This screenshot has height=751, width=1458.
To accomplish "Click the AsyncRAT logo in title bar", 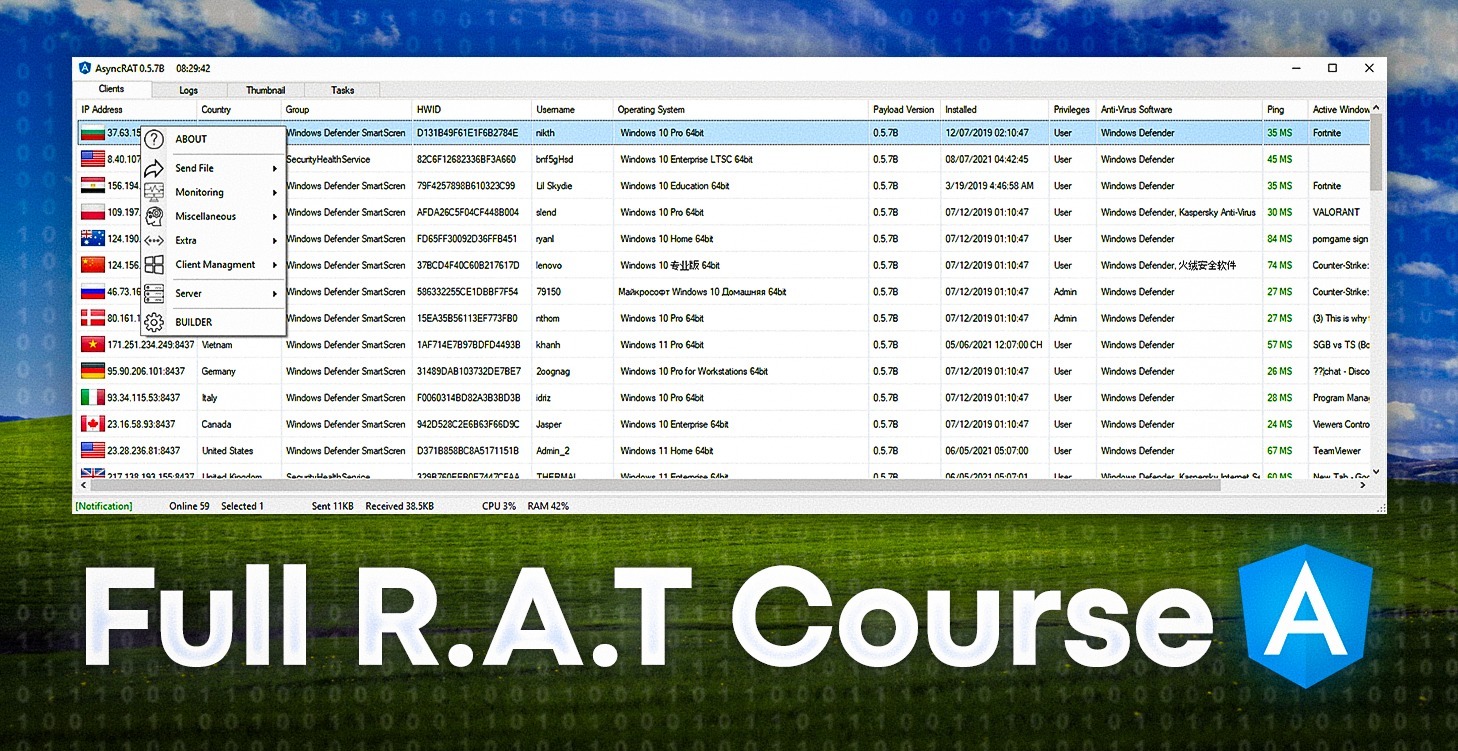I will (x=85, y=68).
